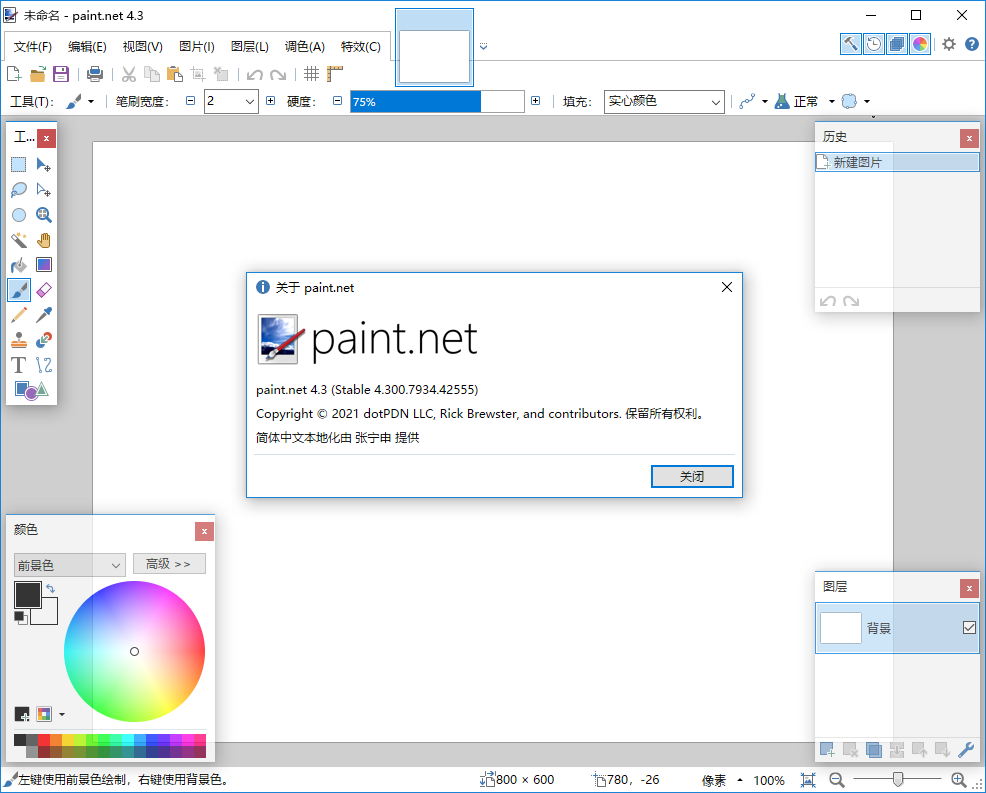Image resolution: width=986 pixels, height=793 pixels.
Task: Open palette options dropdown arrow
Action: pyautogui.click(x=62, y=714)
